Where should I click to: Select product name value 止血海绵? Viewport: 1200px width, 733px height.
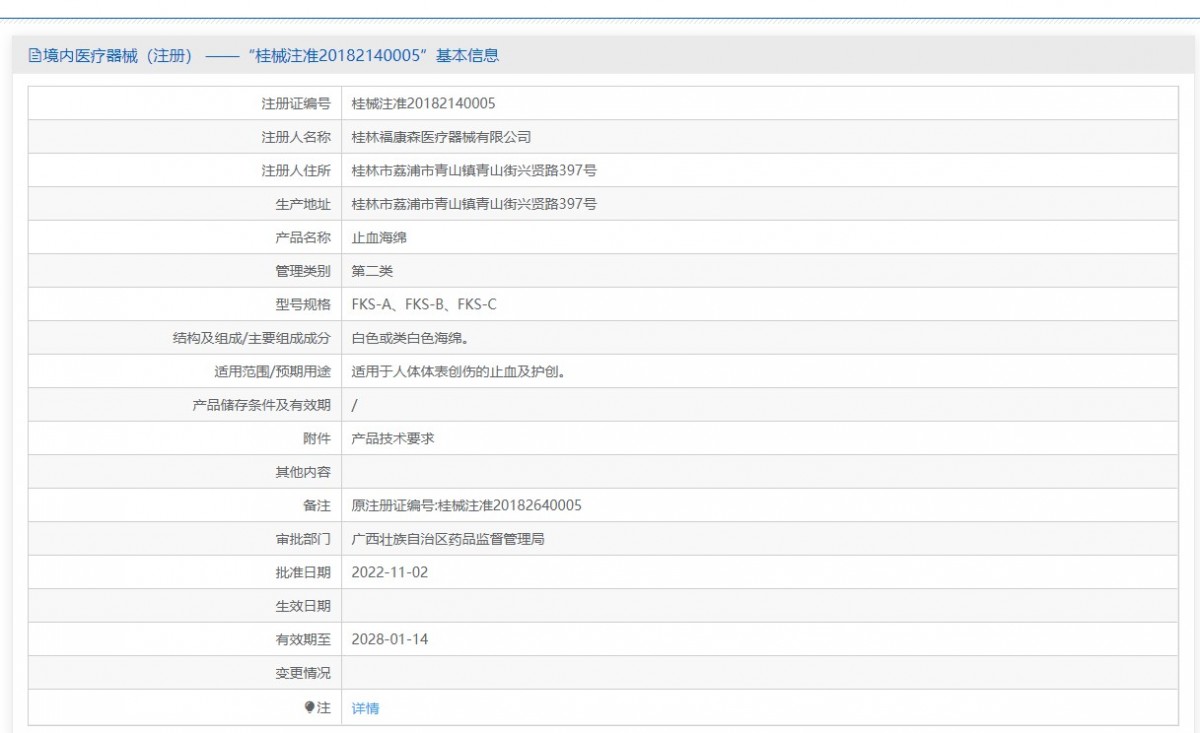point(380,238)
